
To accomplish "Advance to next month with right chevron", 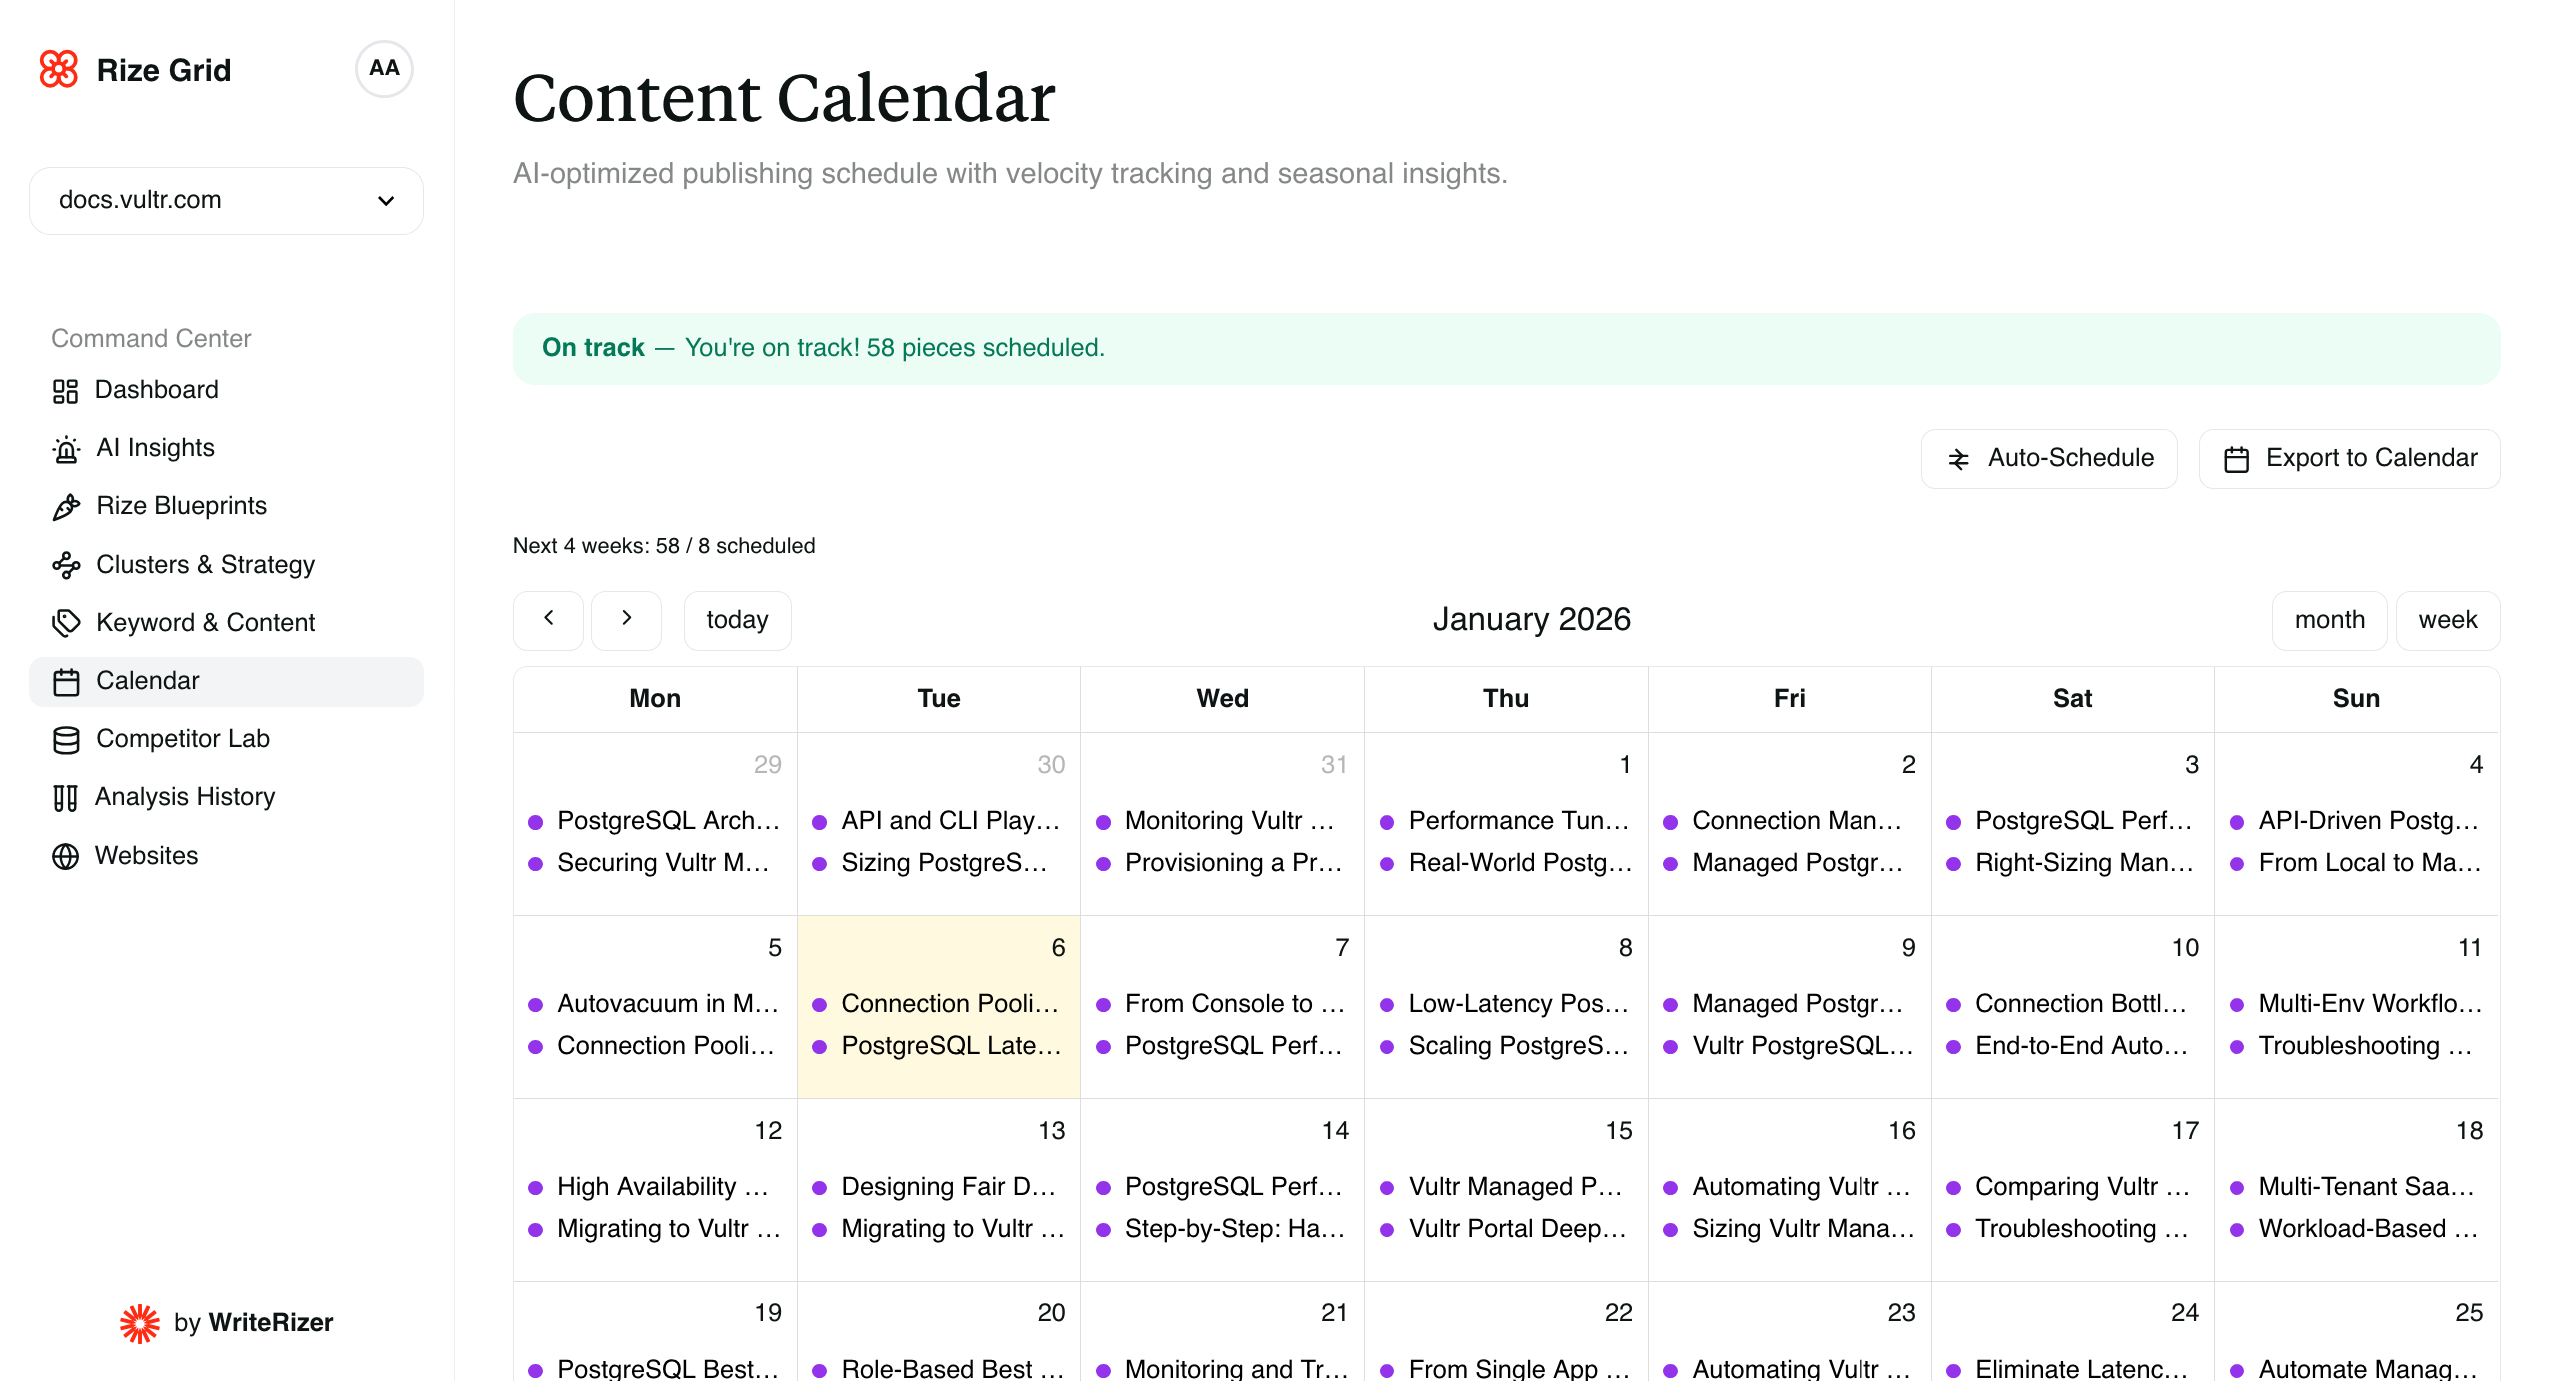I will 626,620.
